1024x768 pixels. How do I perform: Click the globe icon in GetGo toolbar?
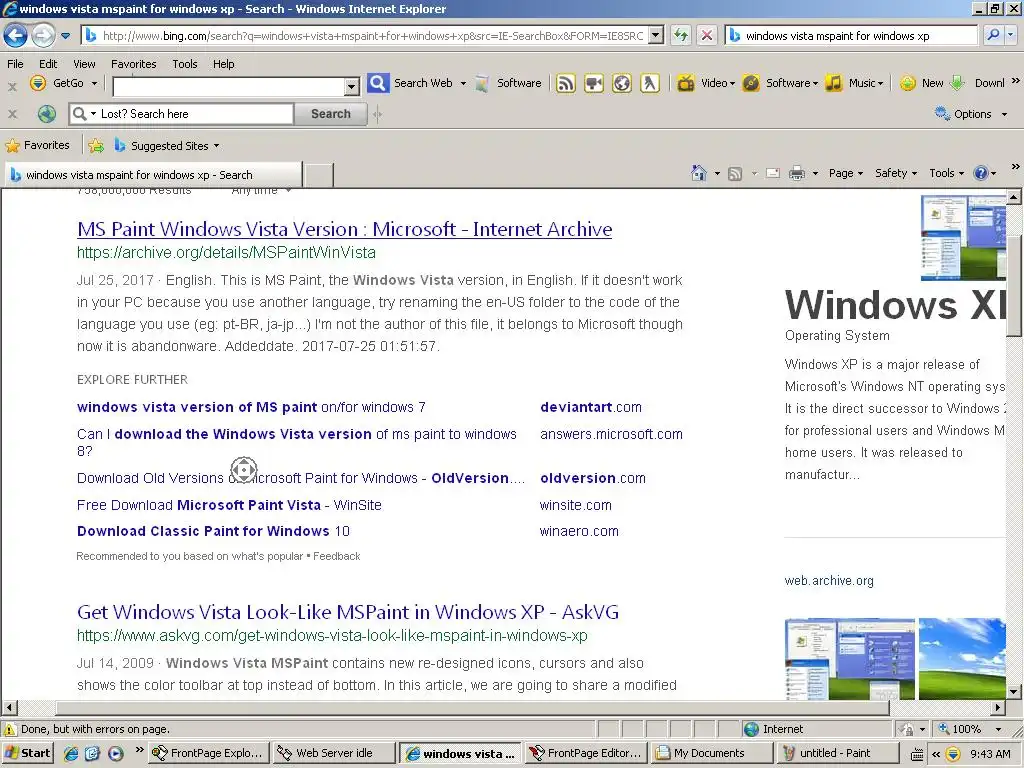click(x=622, y=83)
